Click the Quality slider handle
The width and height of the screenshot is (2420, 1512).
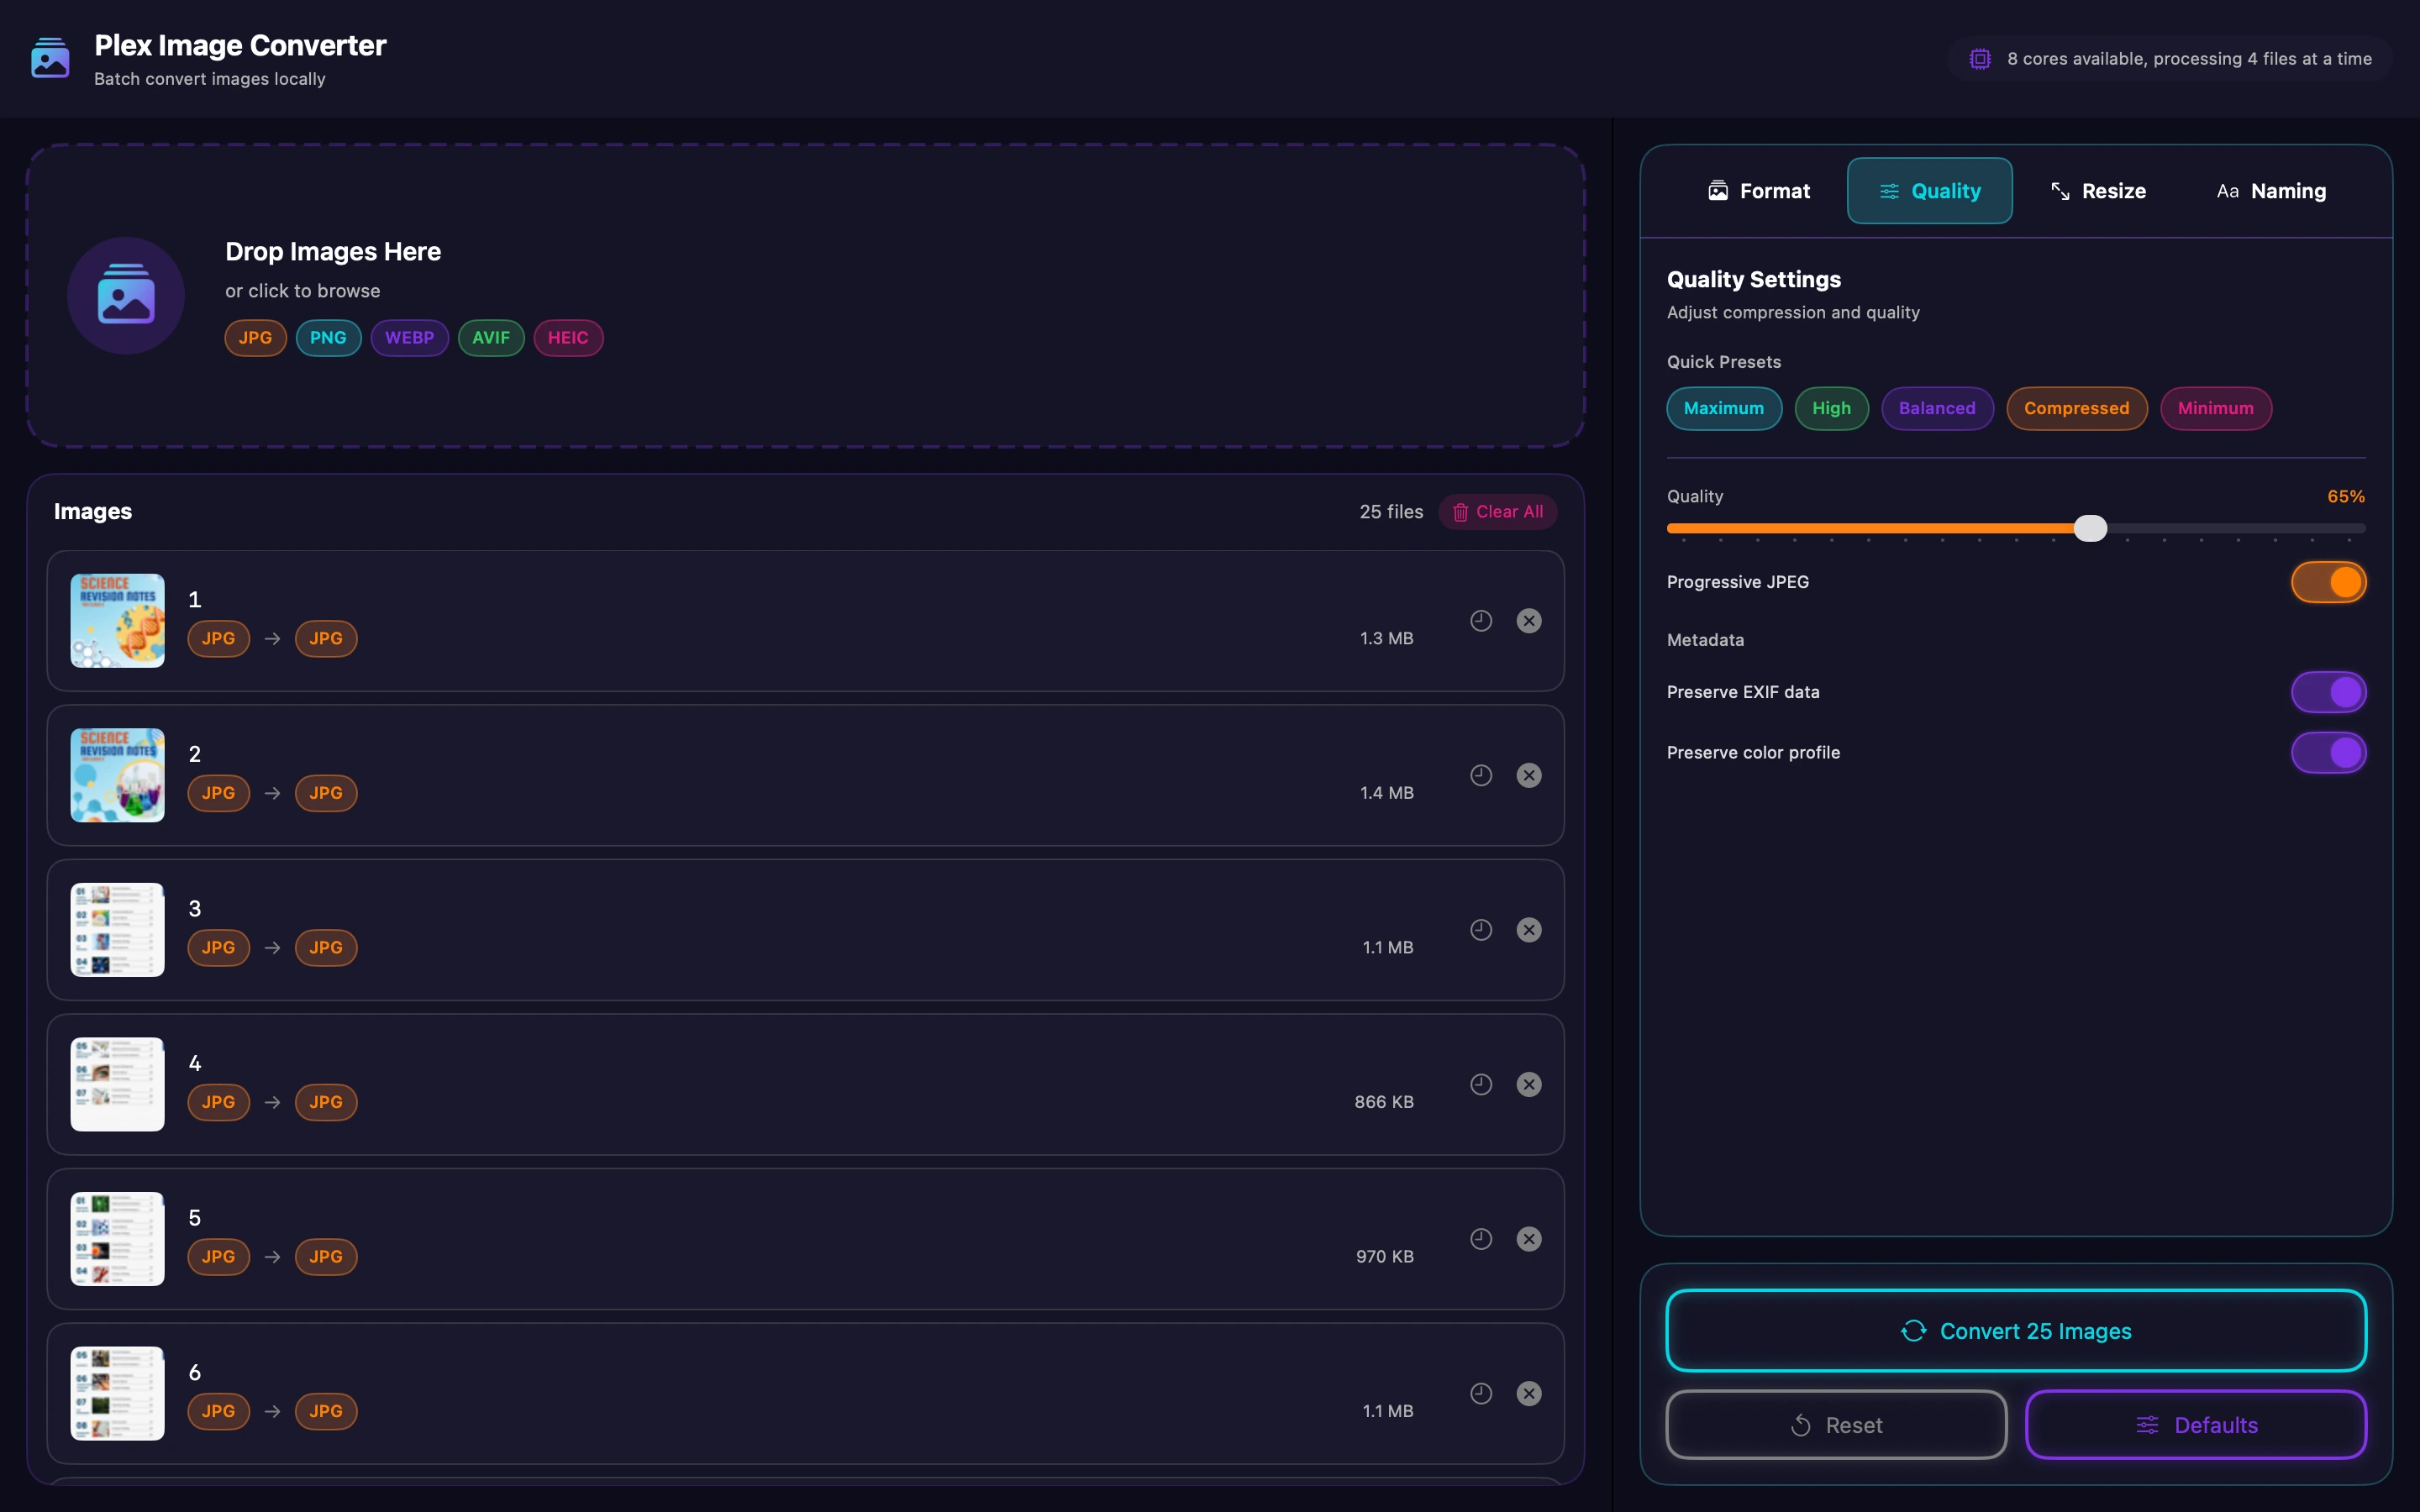coord(2090,528)
